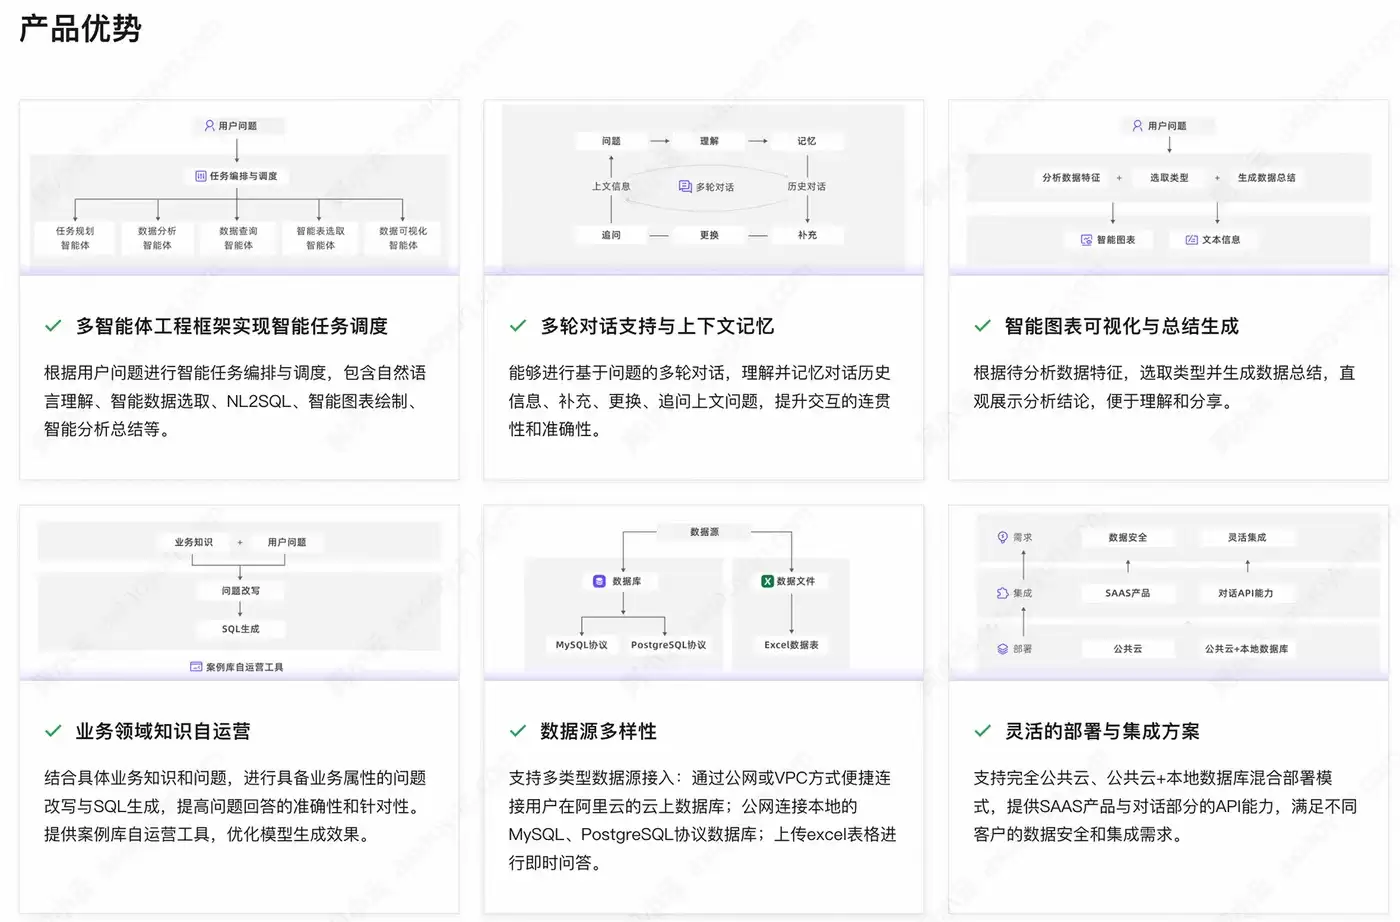This screenshot has width=1400, height=922.
Task: Click the 追问 box
Action: (x=611, y=235)
